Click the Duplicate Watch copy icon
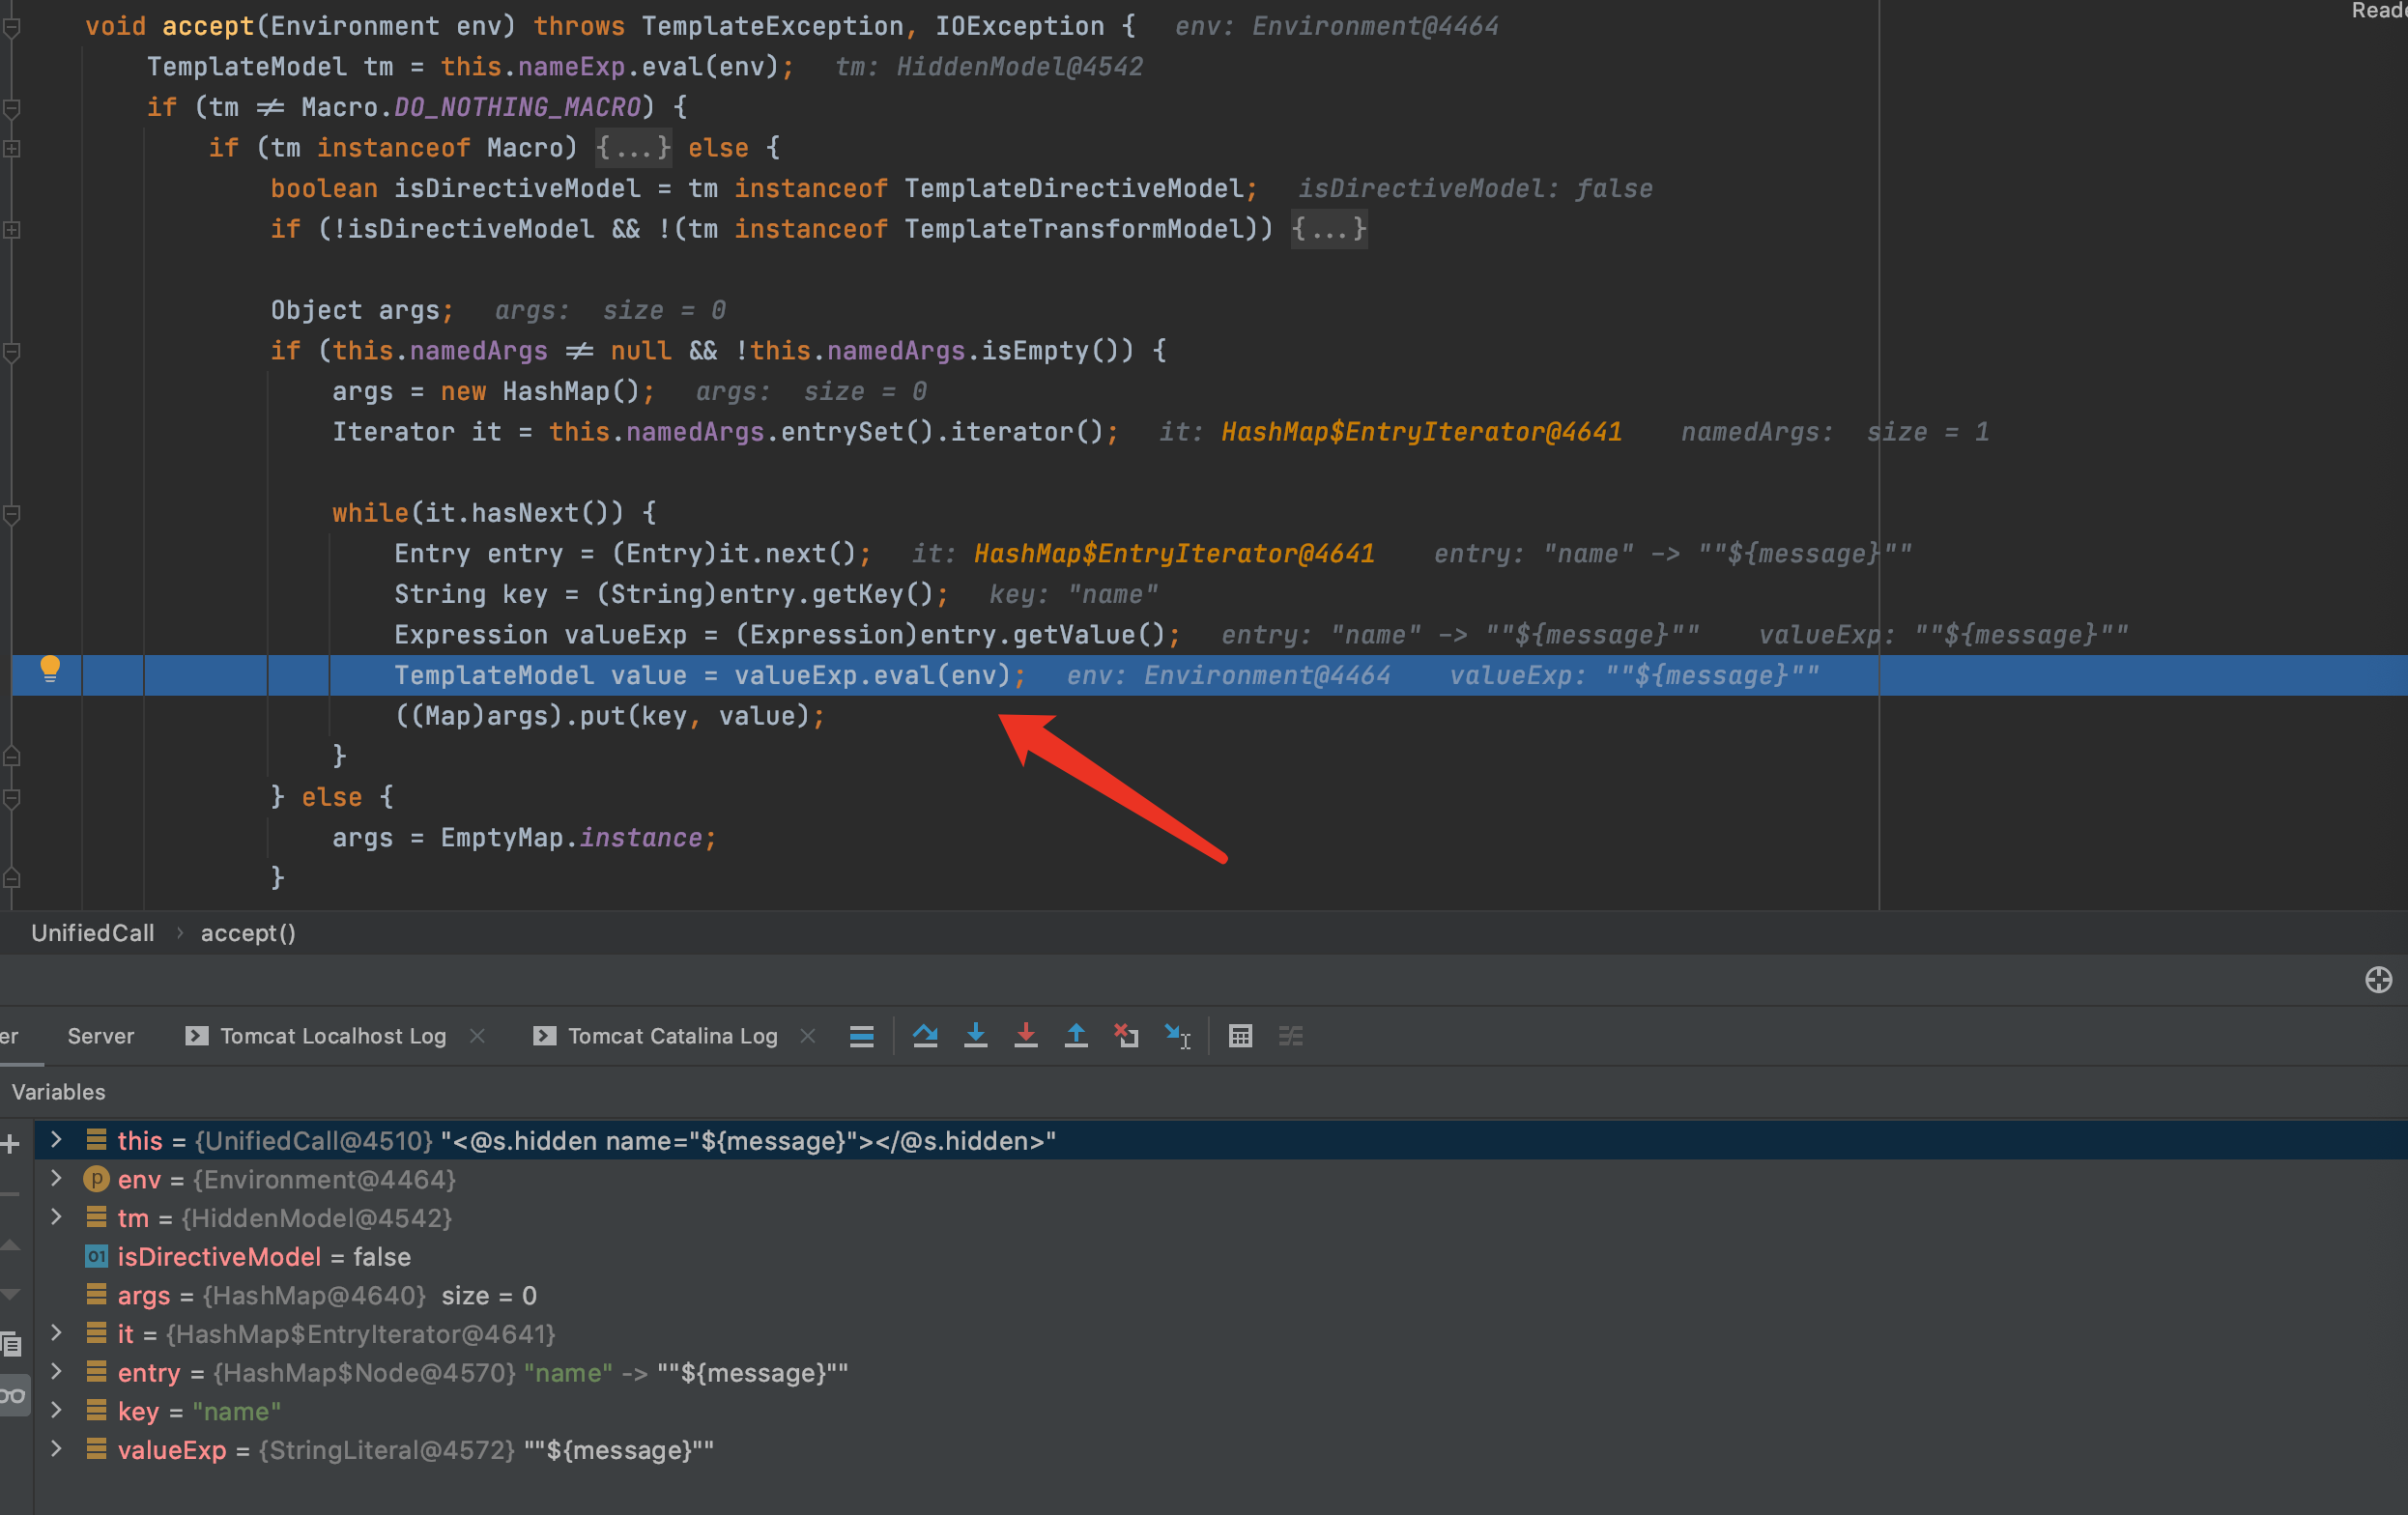The image size is (2408, 1515). point(11,1344)
